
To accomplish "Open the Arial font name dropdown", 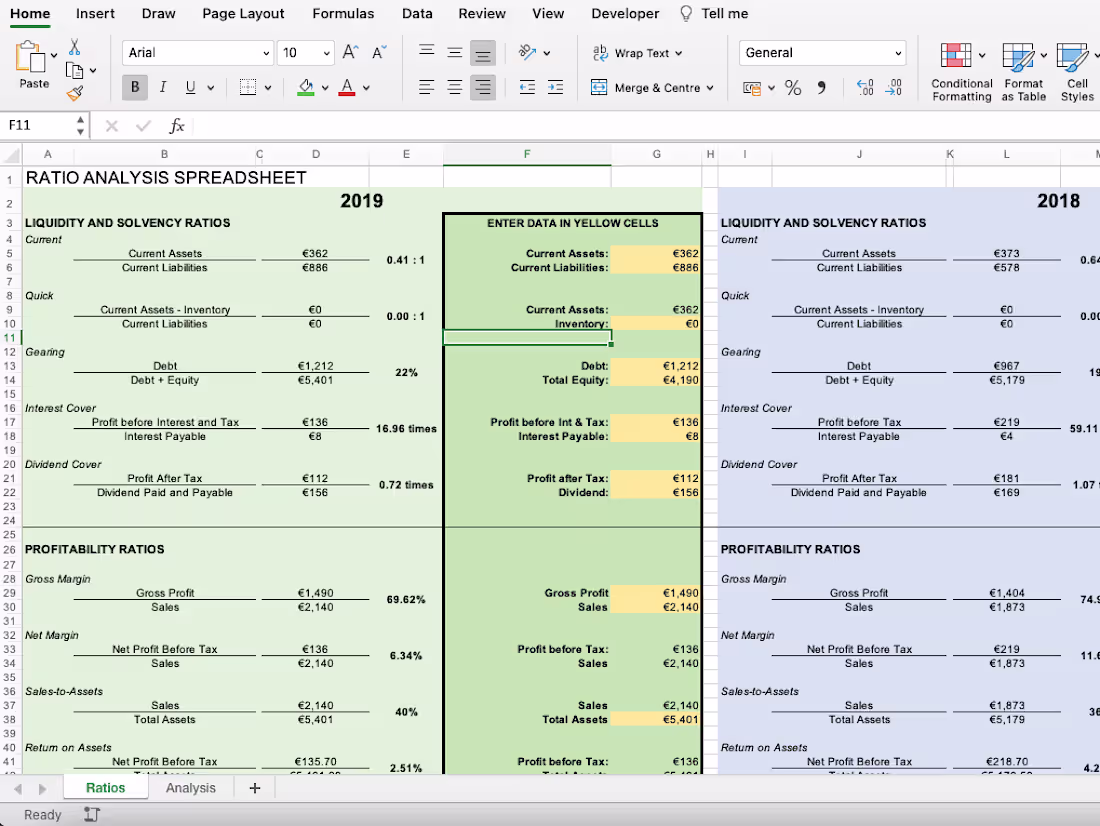I will [265, 52].
